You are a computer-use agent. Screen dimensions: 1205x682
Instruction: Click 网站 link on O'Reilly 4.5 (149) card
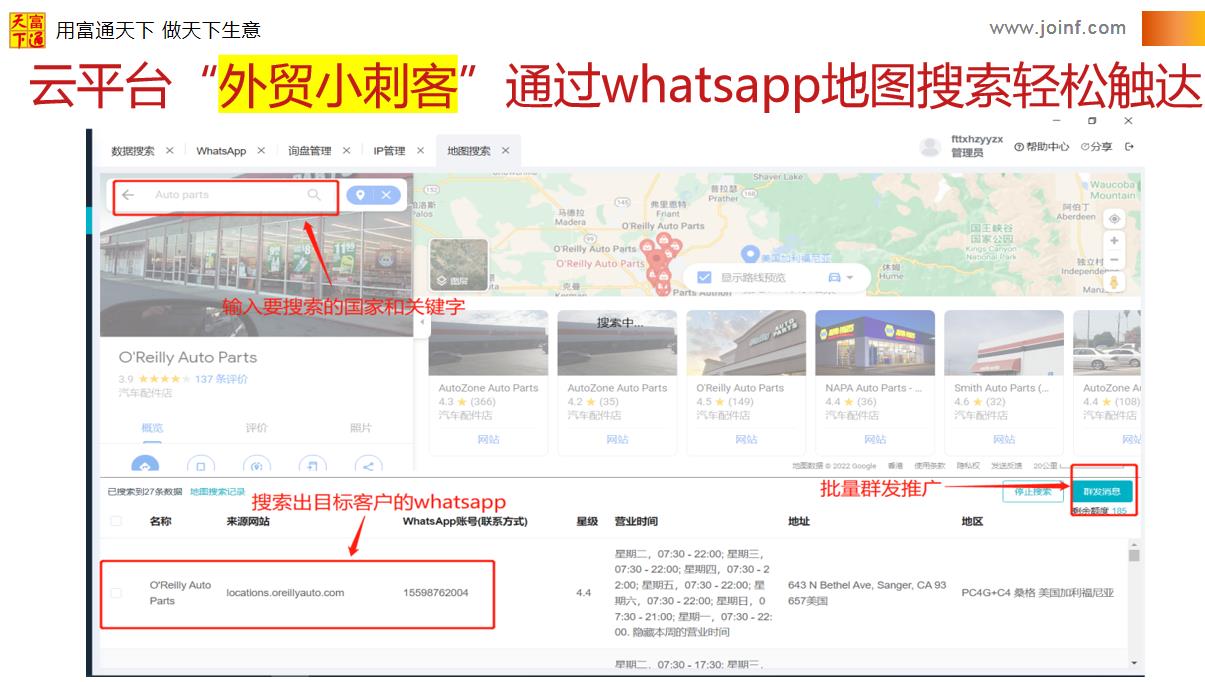[746, 439]
